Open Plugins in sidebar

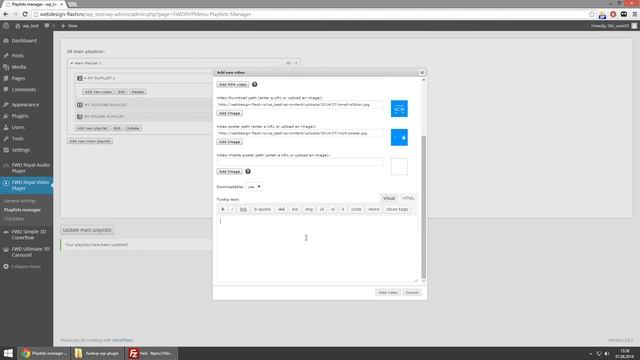[x=20, y=116]
